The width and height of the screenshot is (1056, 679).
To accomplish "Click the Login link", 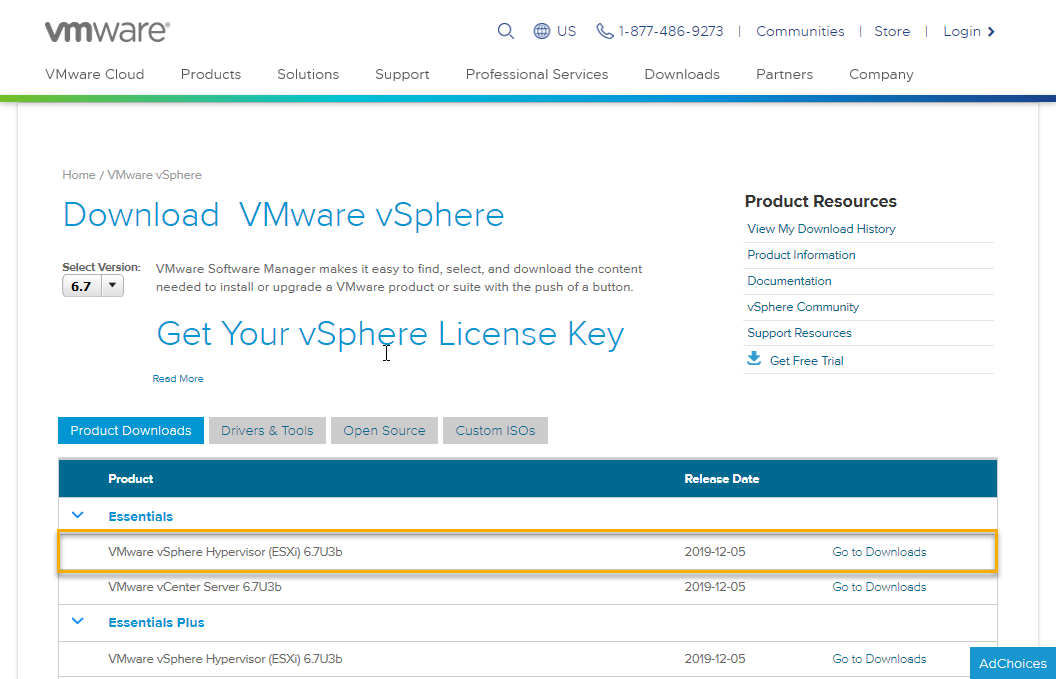I will click(x=962, y=31).
